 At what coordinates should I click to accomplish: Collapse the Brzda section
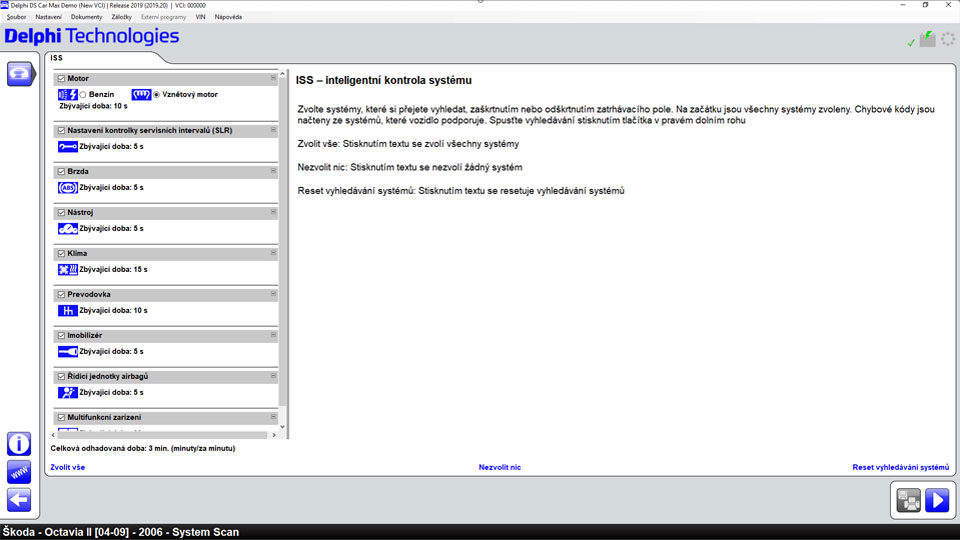pos(273,171)
